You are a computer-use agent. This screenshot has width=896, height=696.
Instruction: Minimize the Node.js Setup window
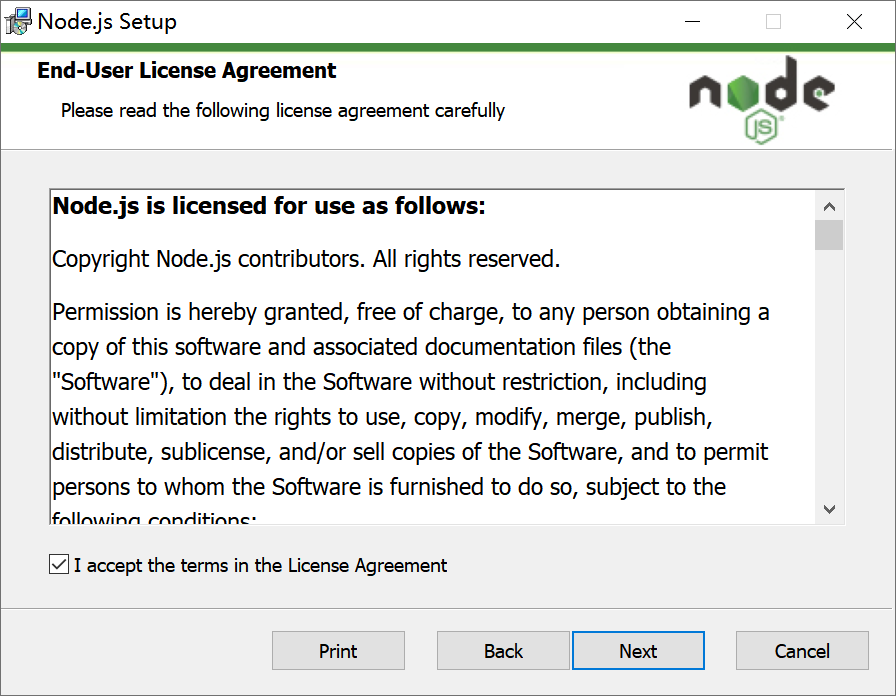click(692, 21)
